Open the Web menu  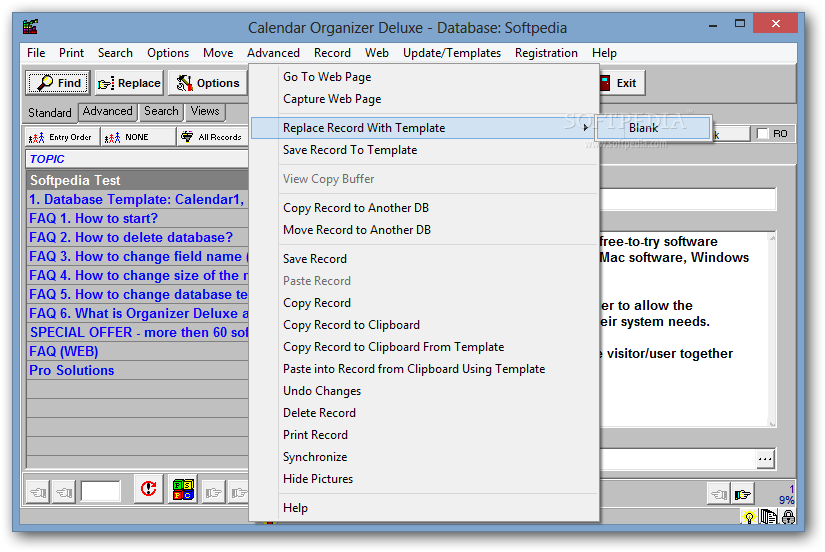377,53
